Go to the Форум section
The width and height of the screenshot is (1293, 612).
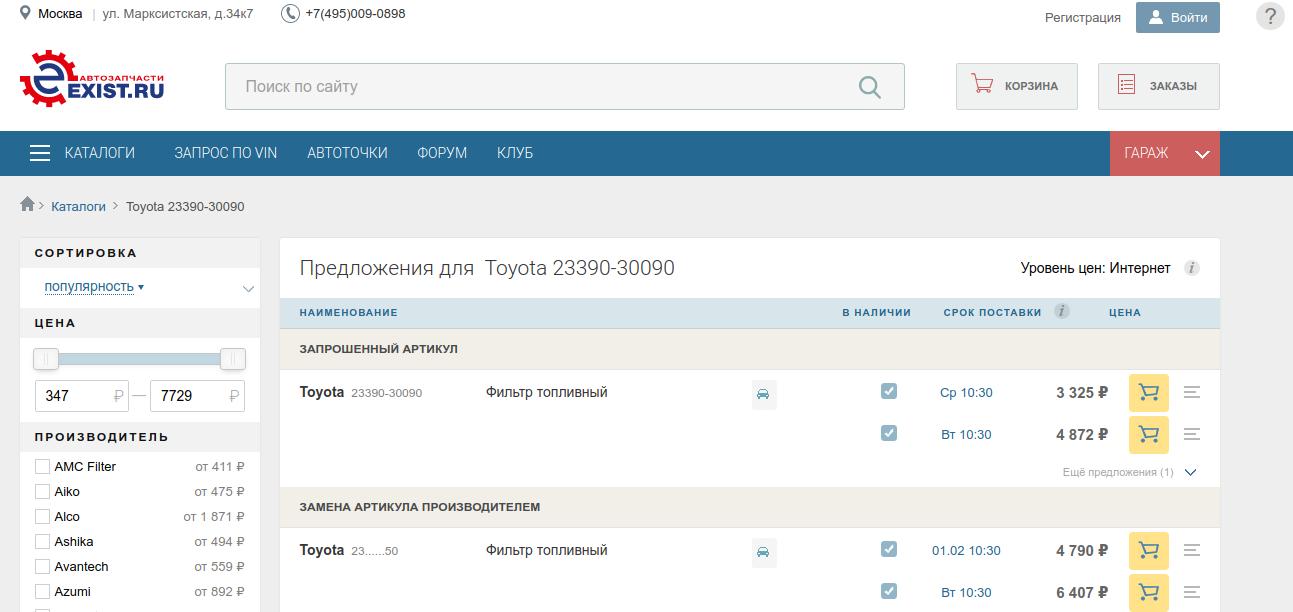click(442, 153)
